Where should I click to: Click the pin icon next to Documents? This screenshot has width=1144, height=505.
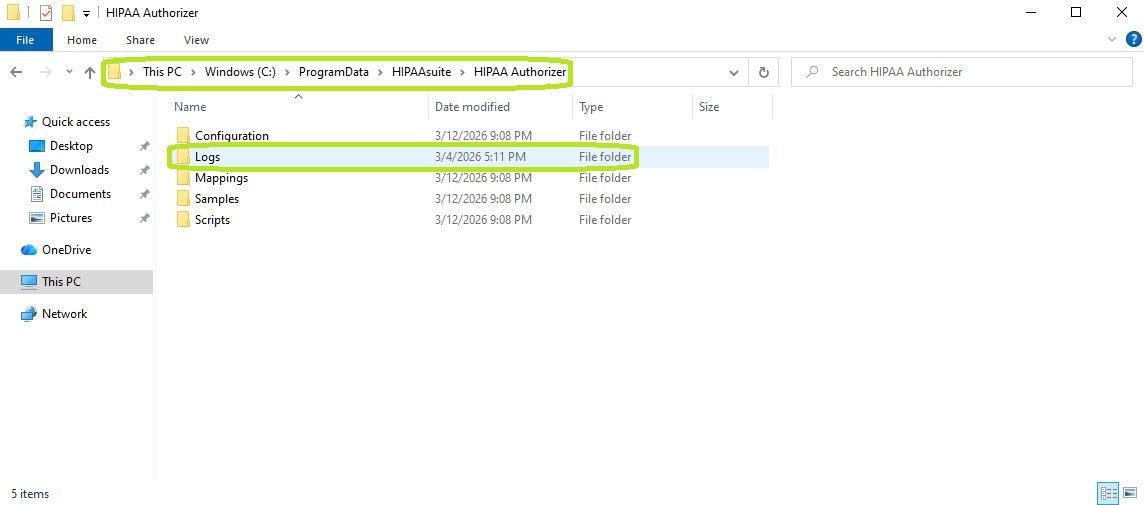144,195
